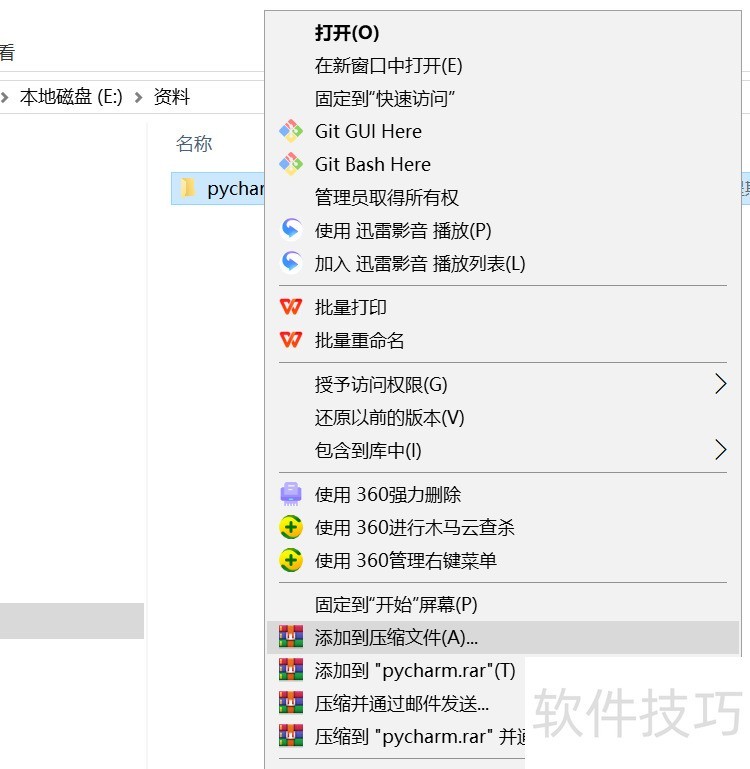Open 授予访问权限(G) menu entry
This screenshot has height=769, width=750.
(x=503, y=384)
